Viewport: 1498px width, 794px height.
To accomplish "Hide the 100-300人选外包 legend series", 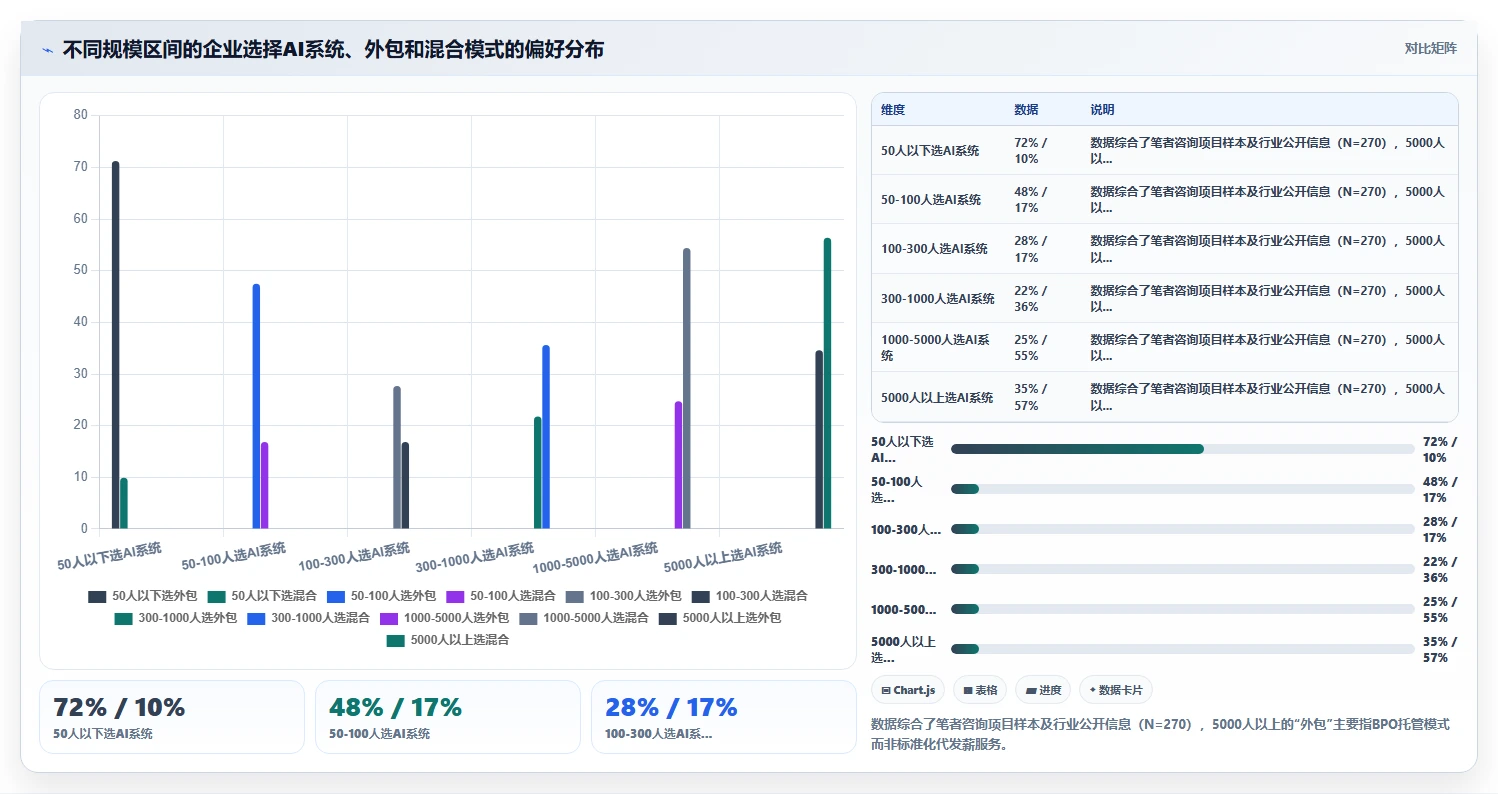I will [x=623, y=596].
